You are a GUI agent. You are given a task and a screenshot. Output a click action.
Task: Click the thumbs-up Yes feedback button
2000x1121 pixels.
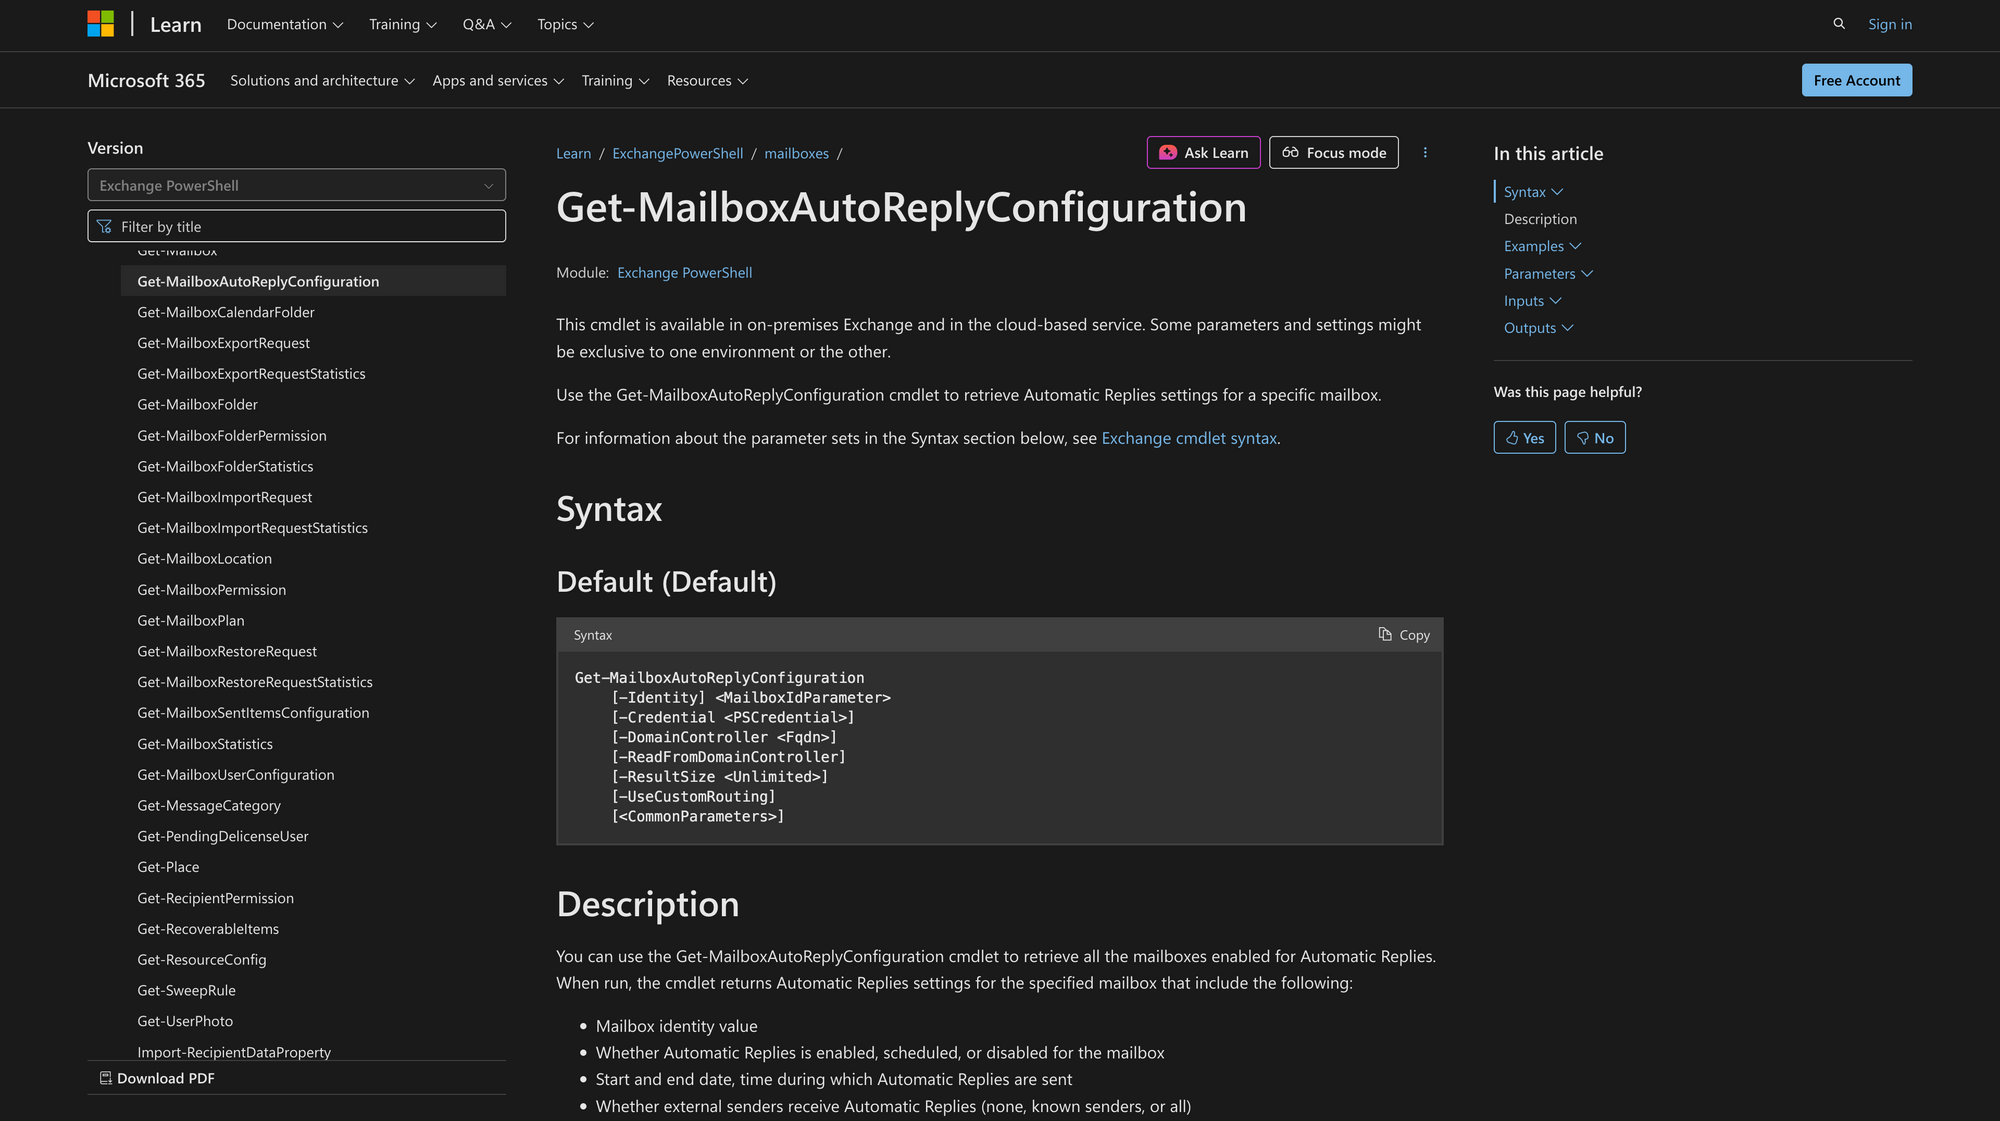point(1524,438)
